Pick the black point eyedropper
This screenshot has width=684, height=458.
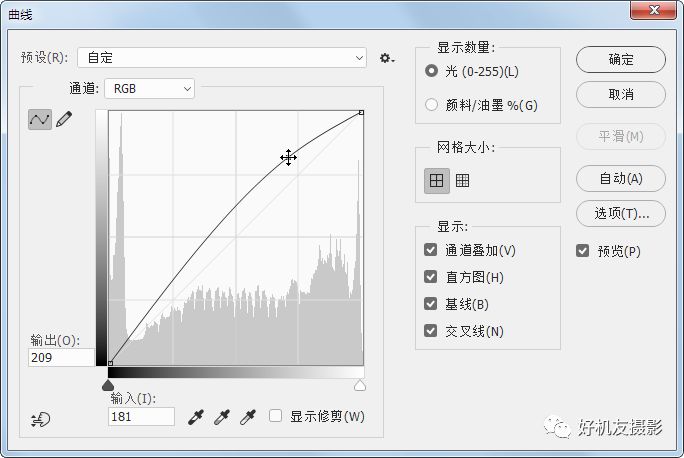[x=196, y=417]
